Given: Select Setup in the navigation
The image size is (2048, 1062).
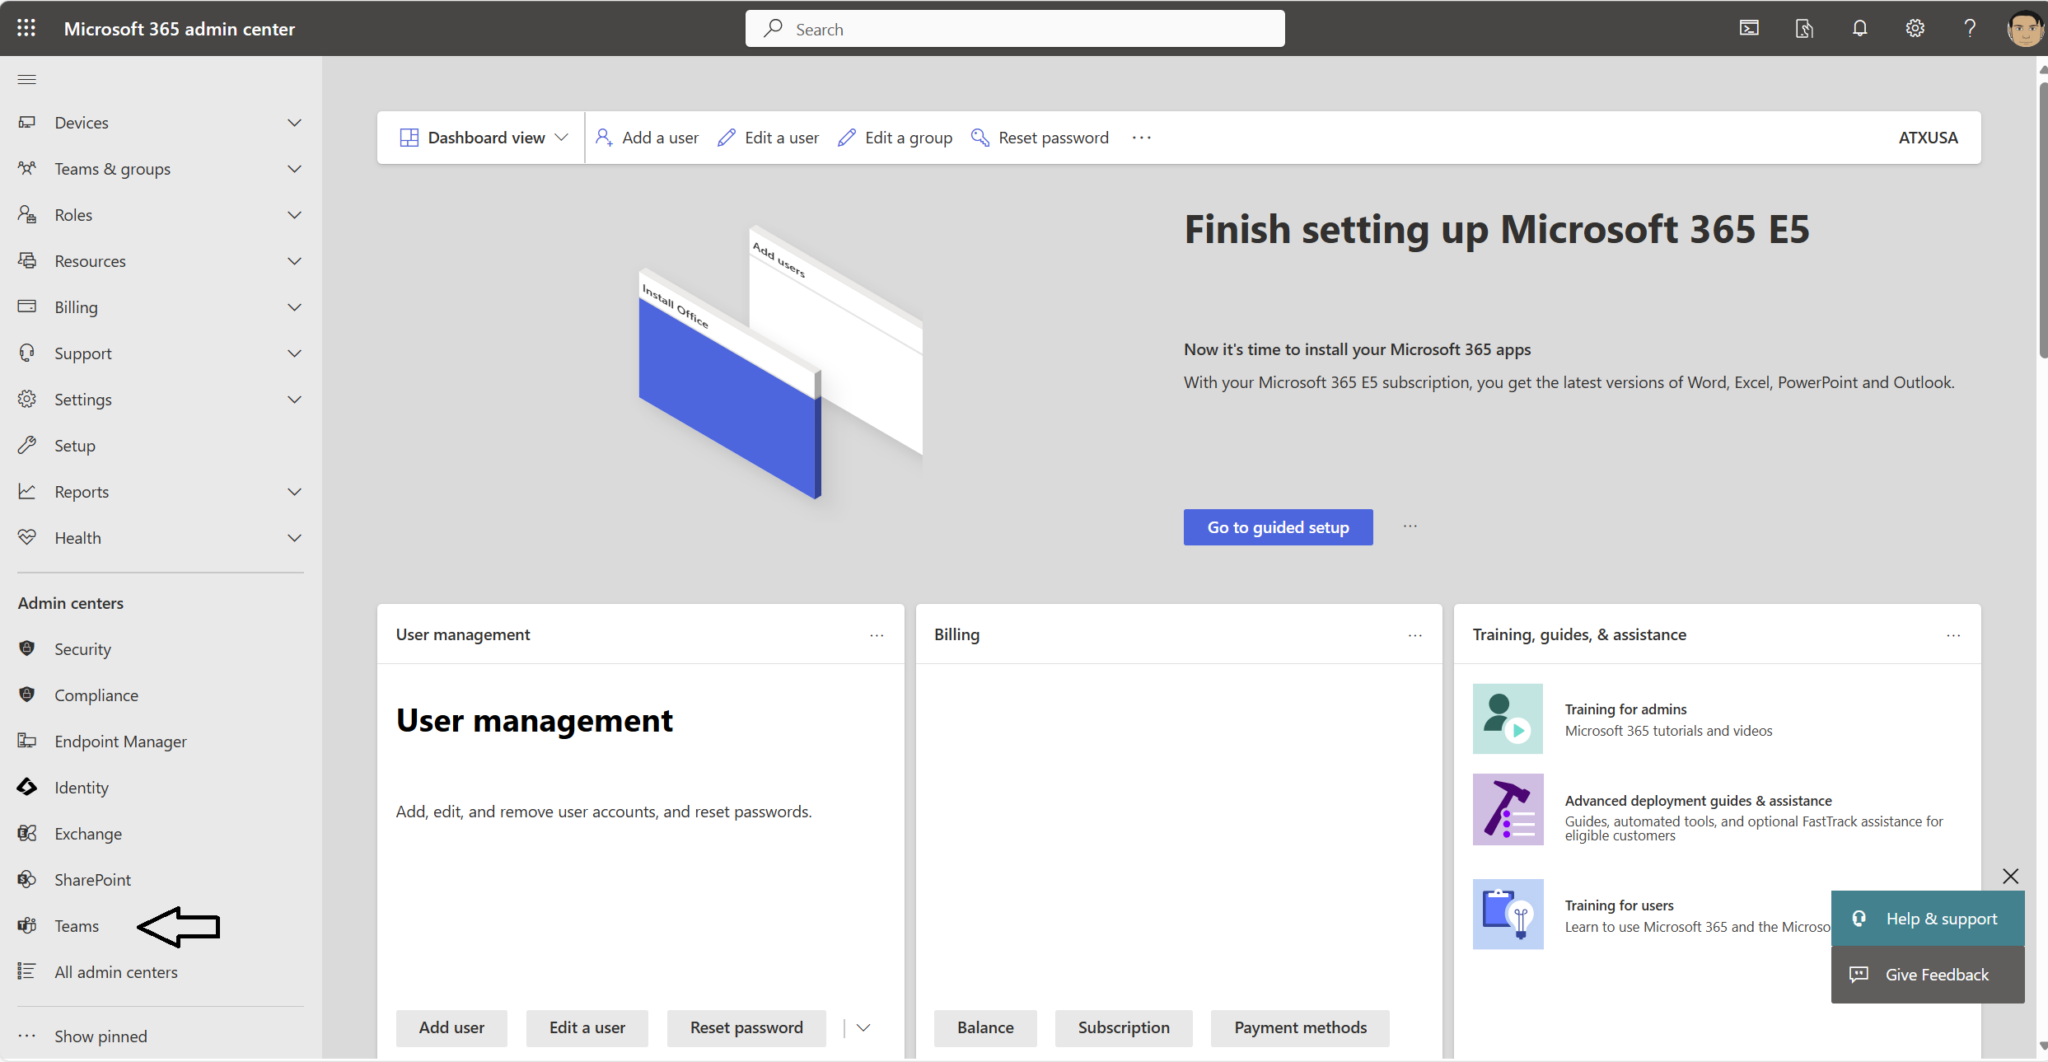Looking at the screenshot, I should [x=75, y=446].
